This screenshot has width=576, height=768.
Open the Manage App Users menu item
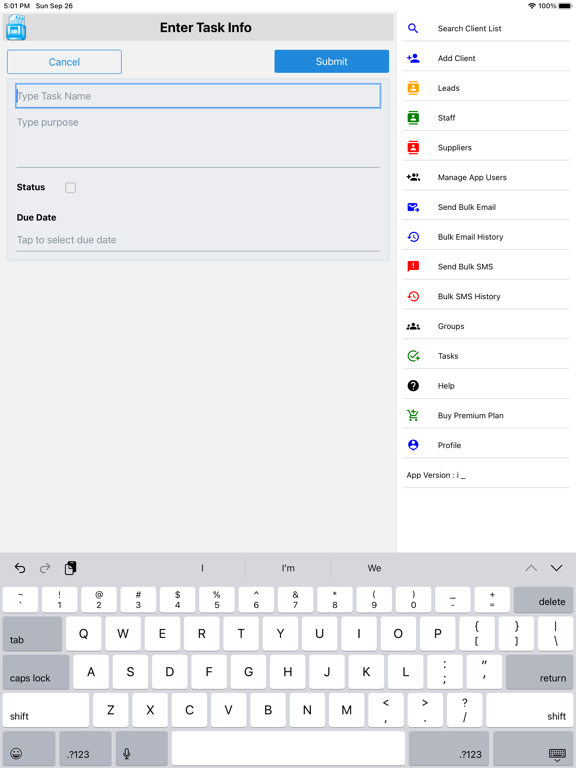(486, 177)
